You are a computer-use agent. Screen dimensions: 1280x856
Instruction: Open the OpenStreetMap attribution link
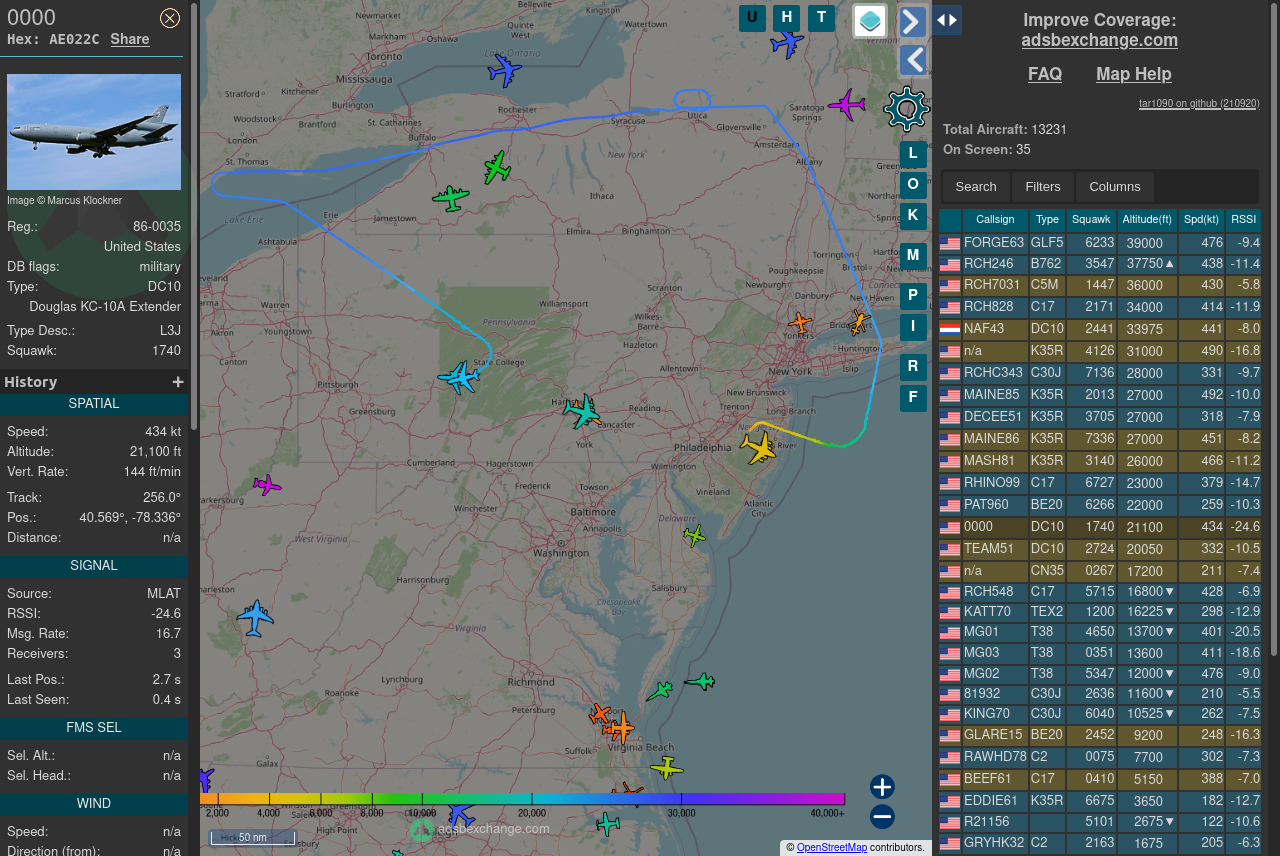[x=832, y=848]
